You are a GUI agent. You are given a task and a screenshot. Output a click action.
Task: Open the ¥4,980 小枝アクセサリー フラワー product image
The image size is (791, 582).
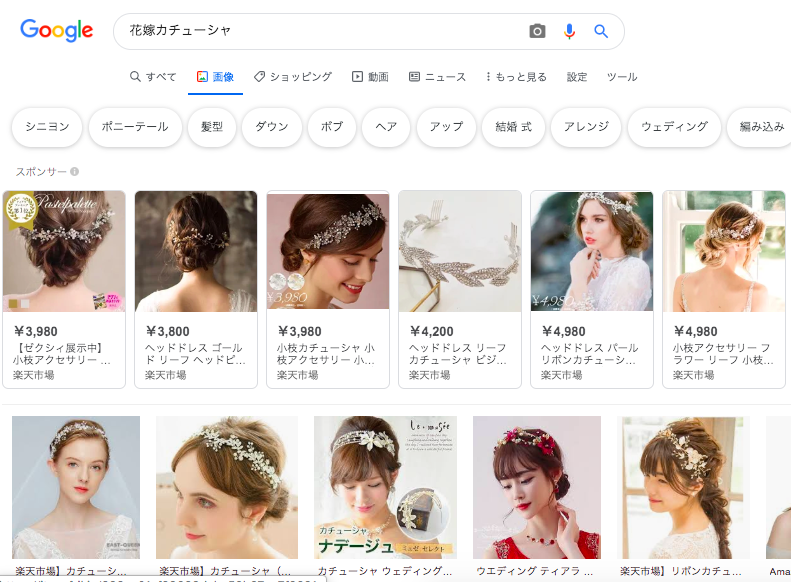point(724,251)
